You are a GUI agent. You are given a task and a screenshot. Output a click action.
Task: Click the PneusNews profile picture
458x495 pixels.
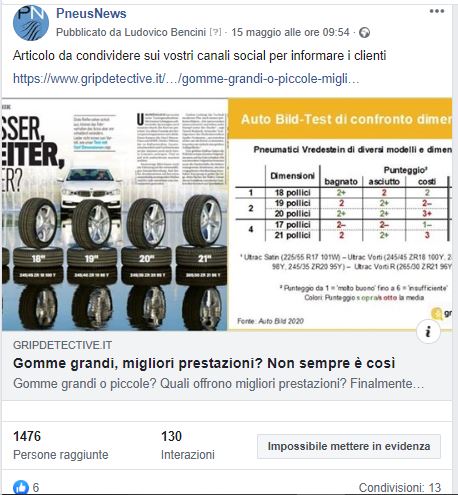click(31, 23)
